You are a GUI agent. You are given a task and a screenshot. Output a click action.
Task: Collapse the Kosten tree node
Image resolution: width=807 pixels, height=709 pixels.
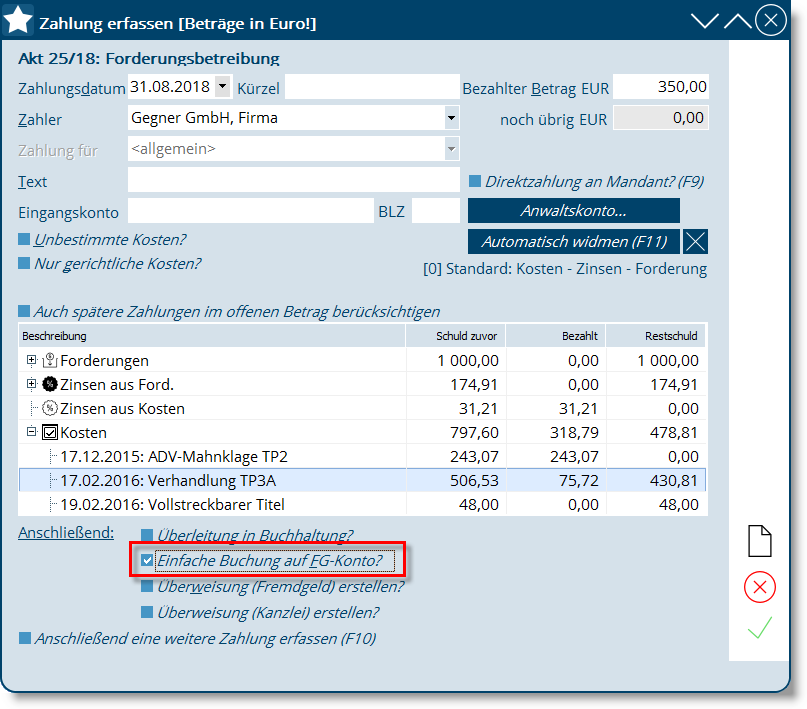pos(31,432)
